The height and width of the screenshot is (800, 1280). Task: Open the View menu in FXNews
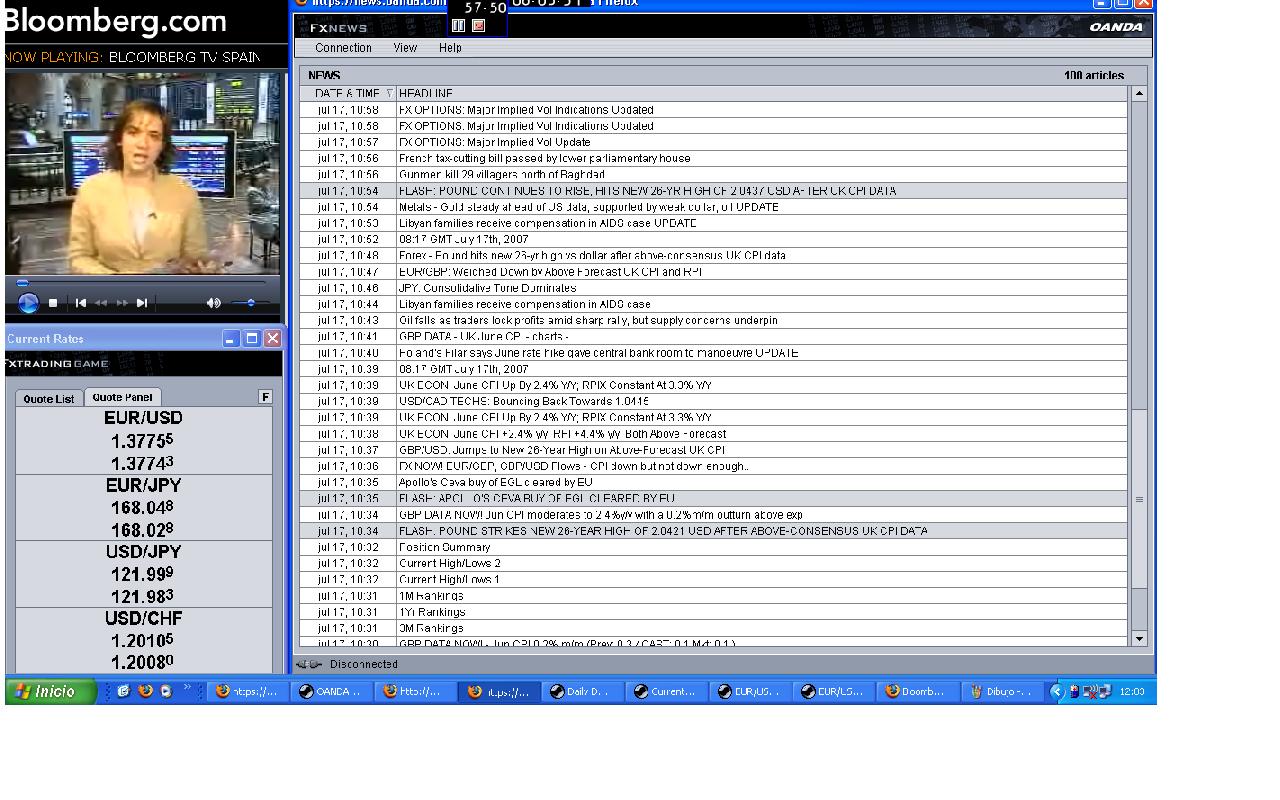coord(405,48)
